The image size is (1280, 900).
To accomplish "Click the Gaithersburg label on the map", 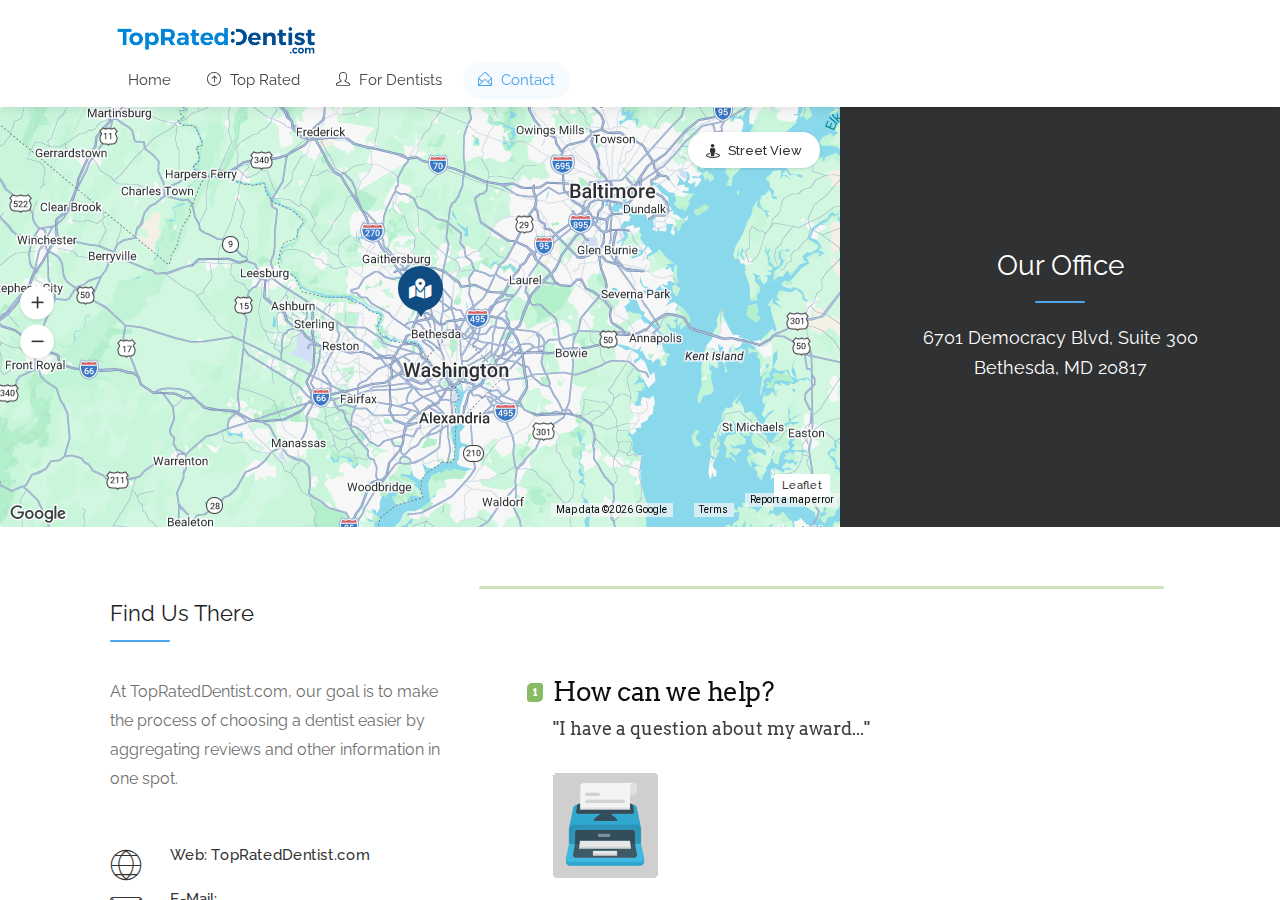I will point(396,259).
